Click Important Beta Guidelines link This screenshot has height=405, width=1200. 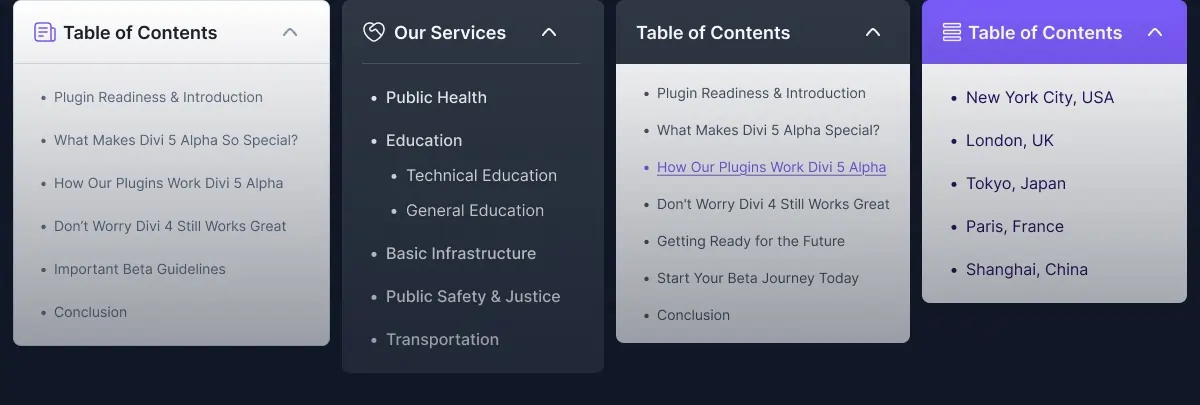(140, 269)
